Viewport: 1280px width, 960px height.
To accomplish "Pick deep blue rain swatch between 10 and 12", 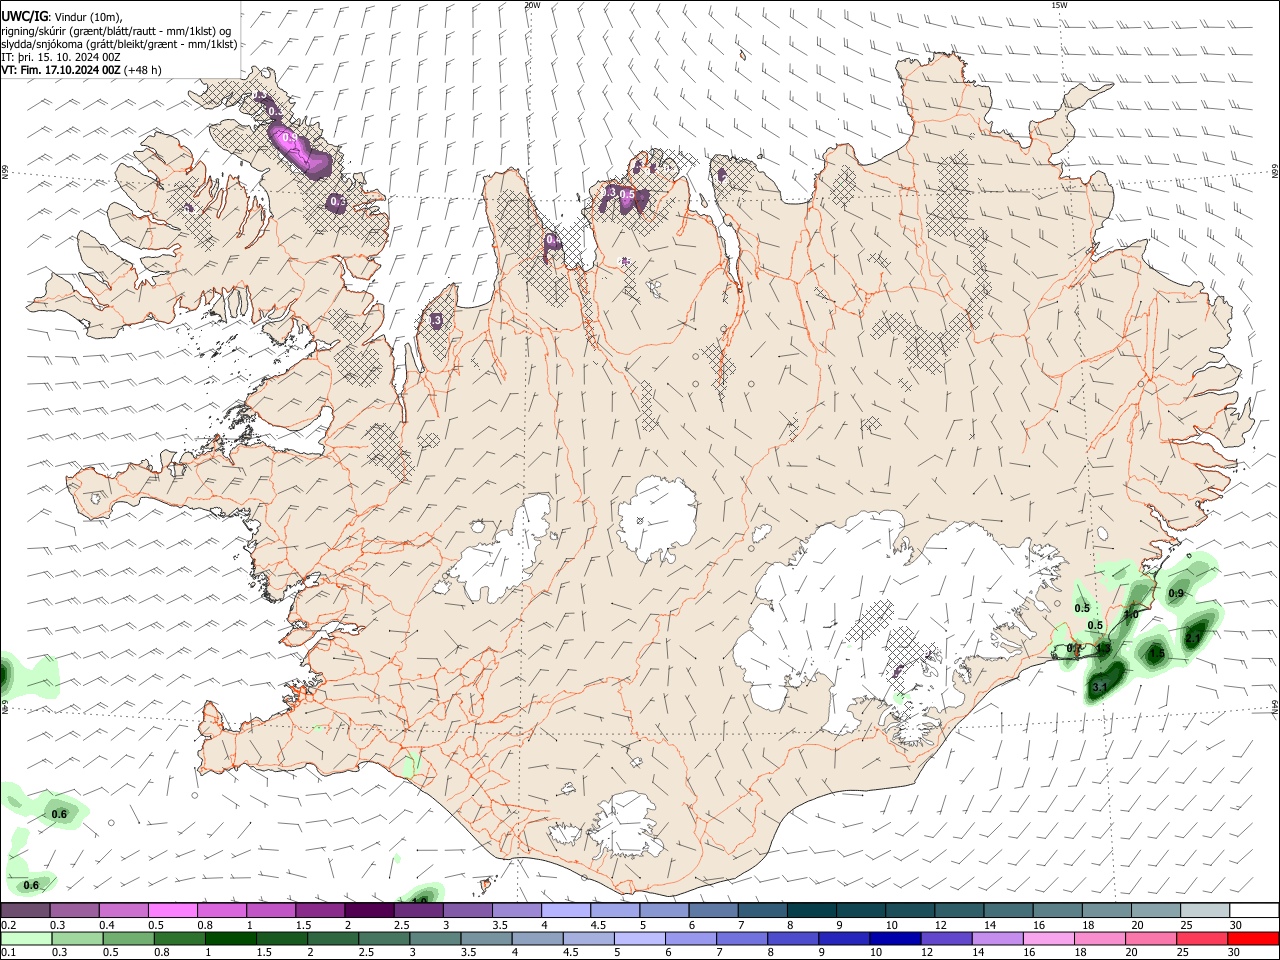I will pyautogui.click(x=896, y=938).
